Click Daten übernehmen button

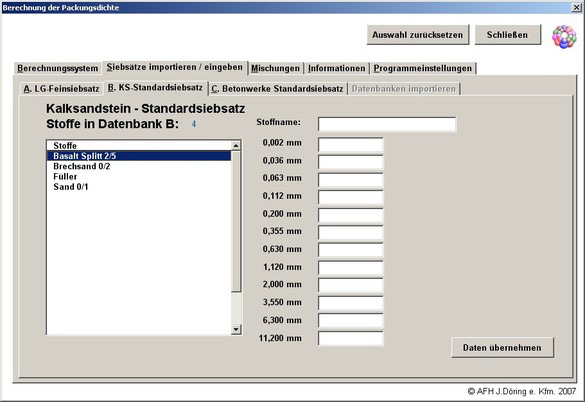502,348
